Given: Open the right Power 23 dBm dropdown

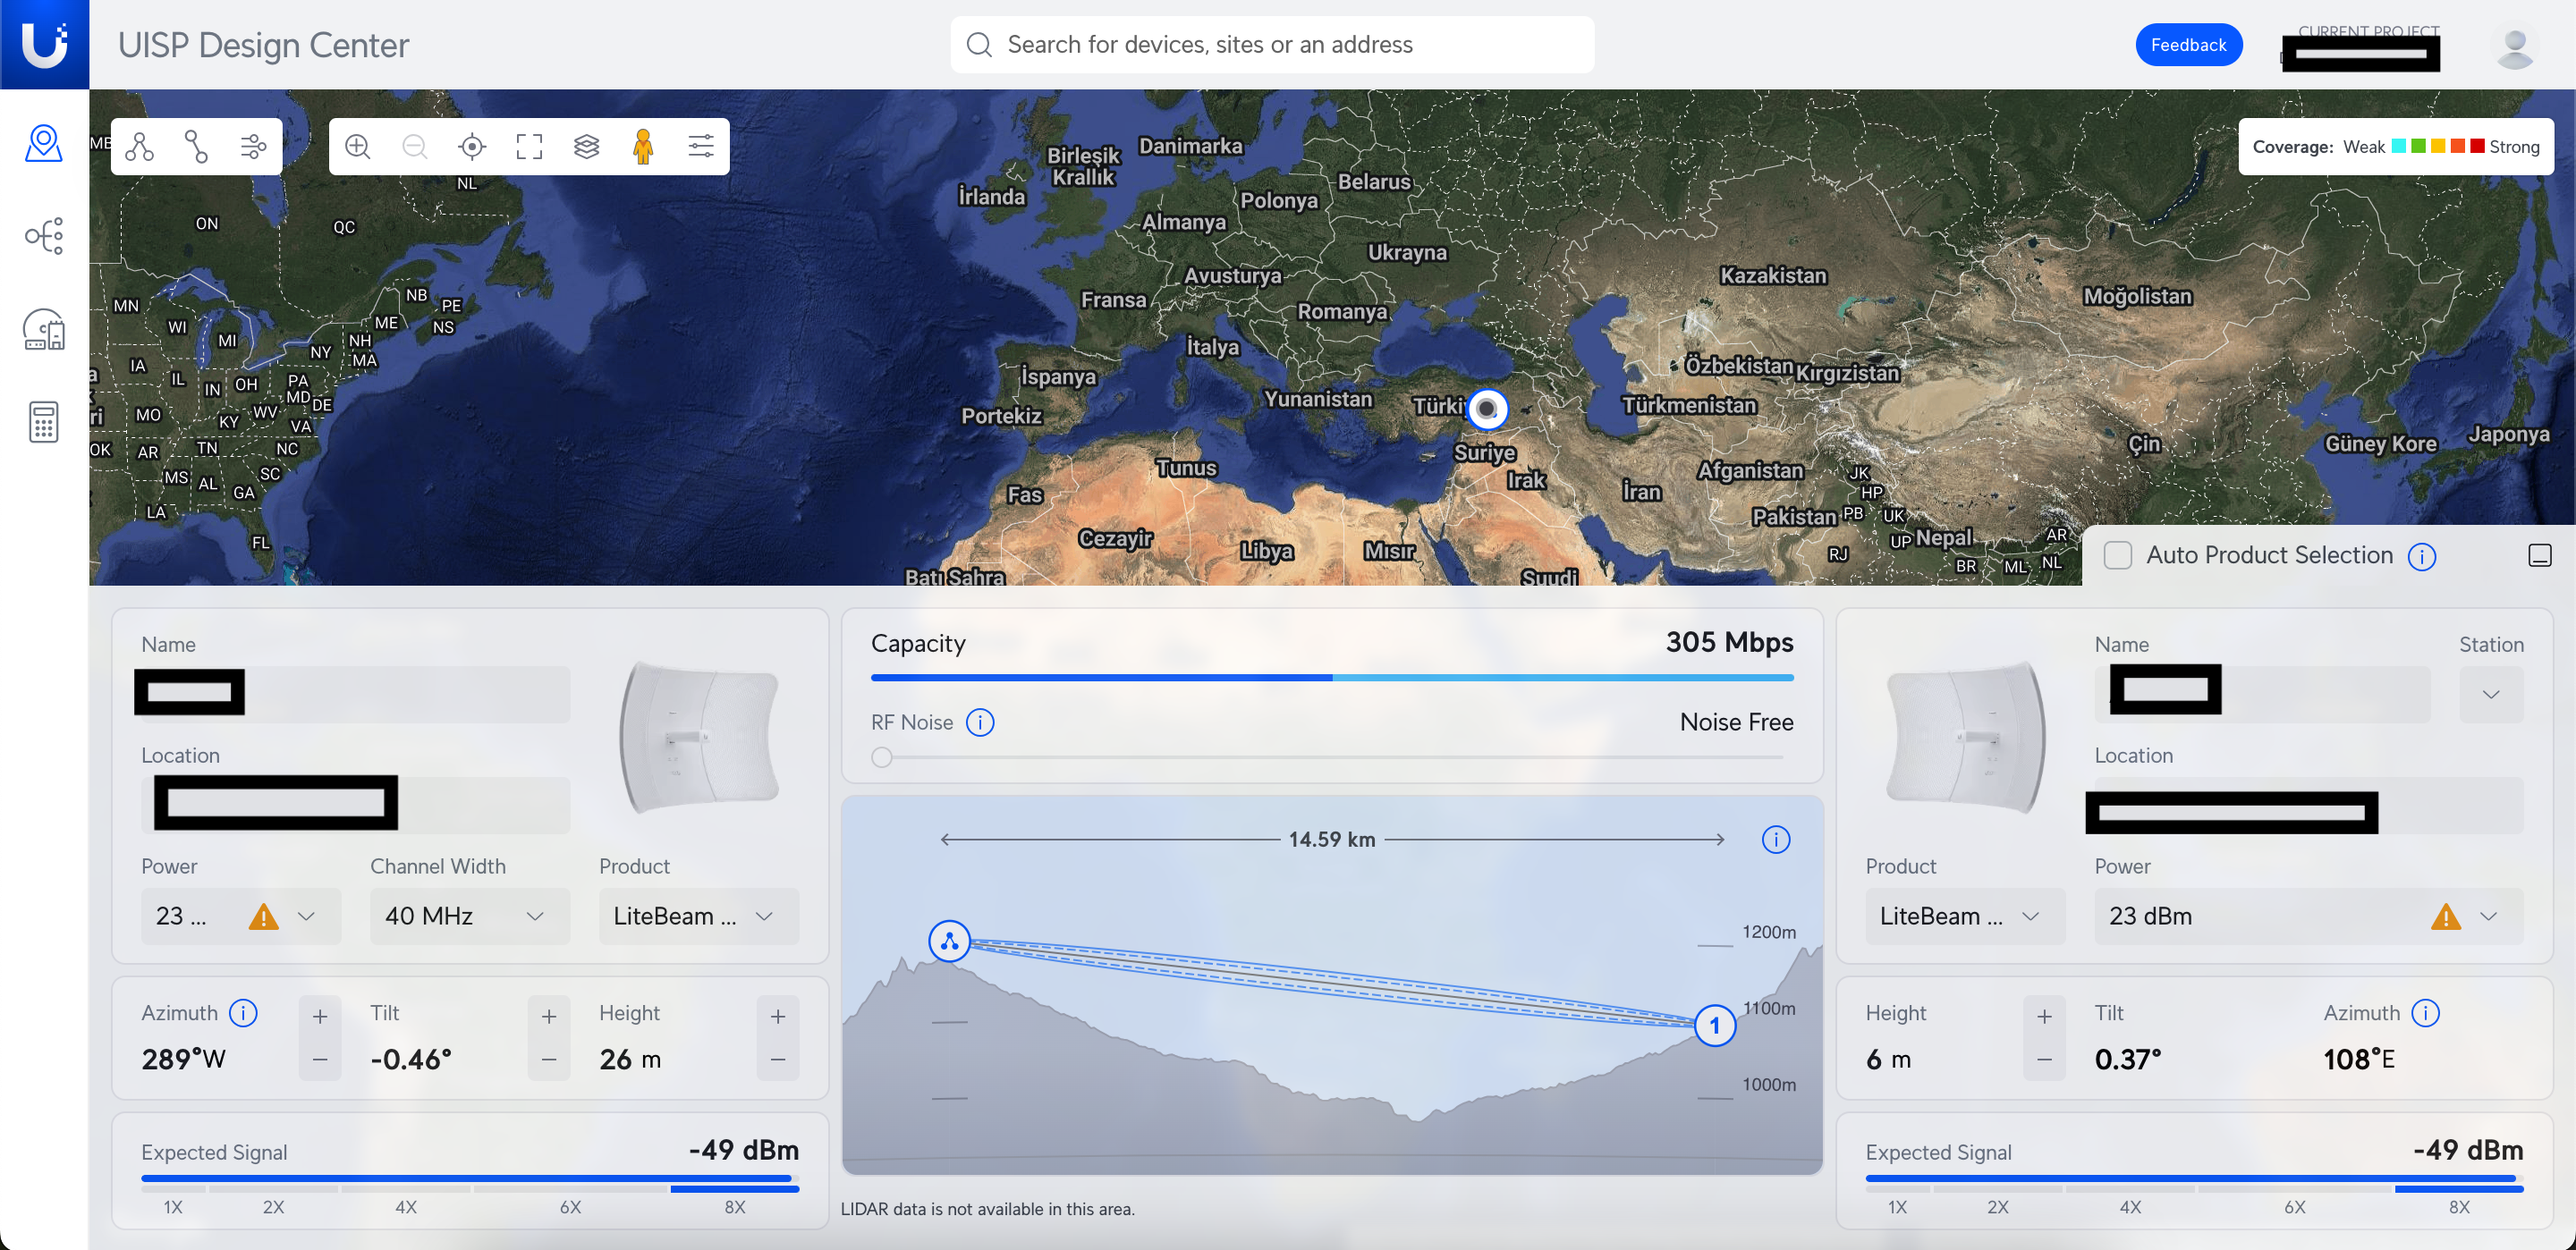Looking at the screenshot, I should (x=2309, y=916).
